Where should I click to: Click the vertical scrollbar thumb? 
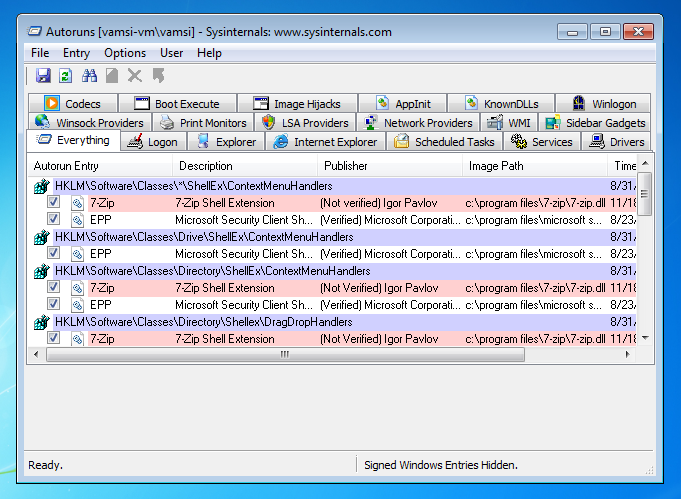[x=645, y=194]
